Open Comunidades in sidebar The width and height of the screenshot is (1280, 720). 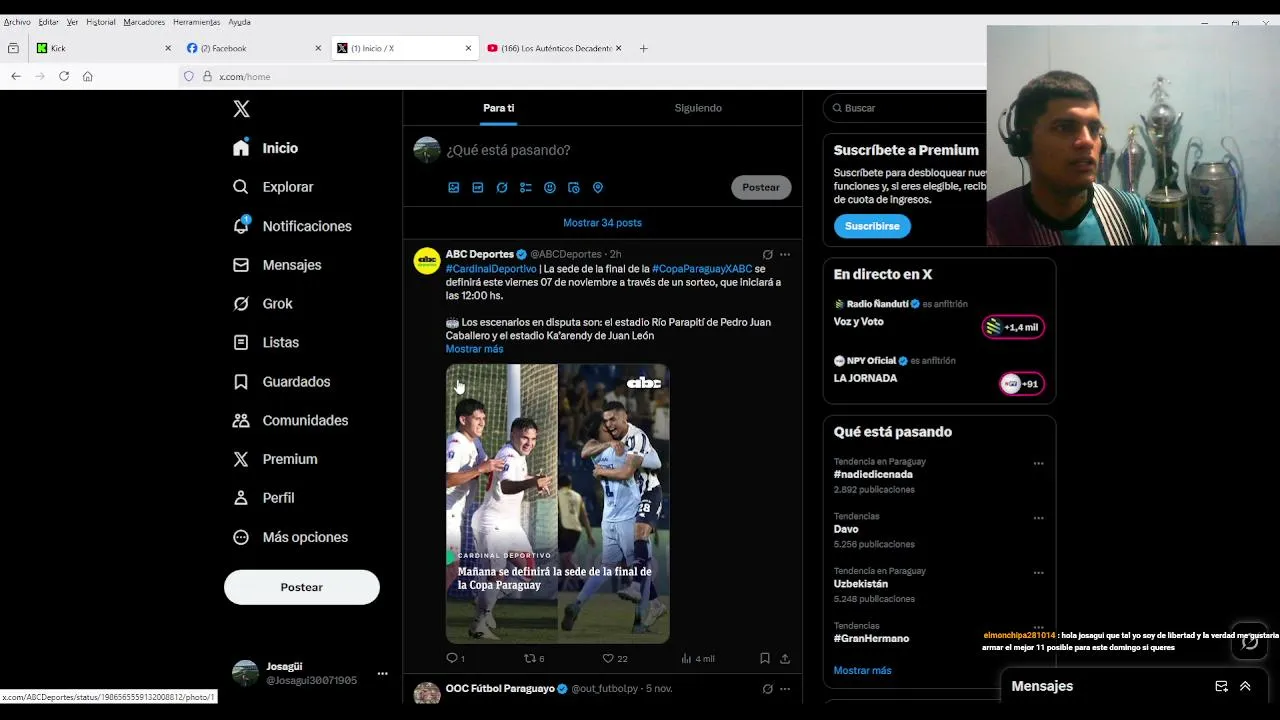click(x=290, y=420)
